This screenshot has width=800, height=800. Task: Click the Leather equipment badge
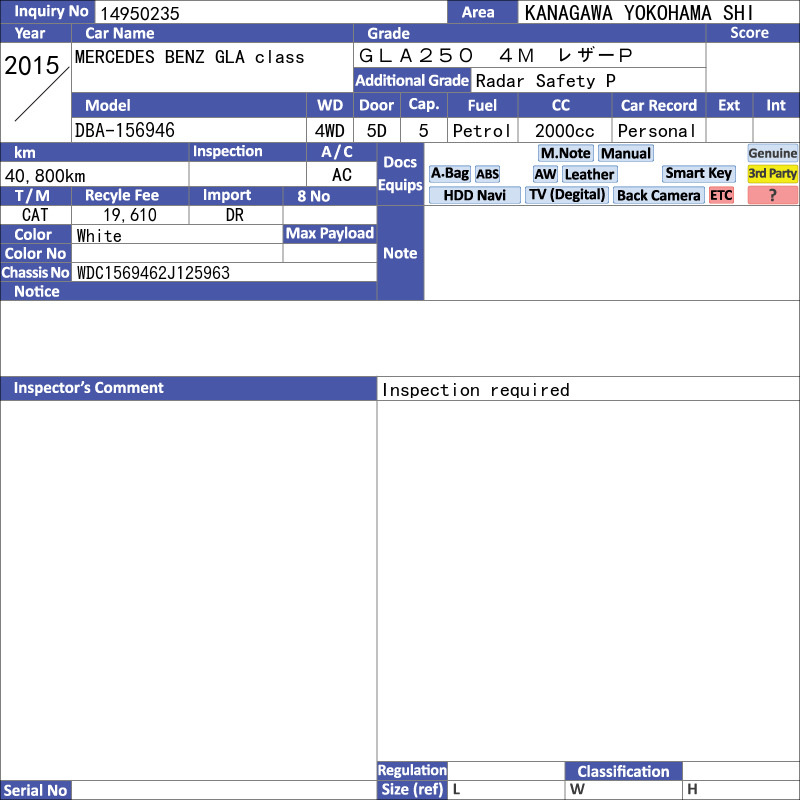click(x=589, y=174)
